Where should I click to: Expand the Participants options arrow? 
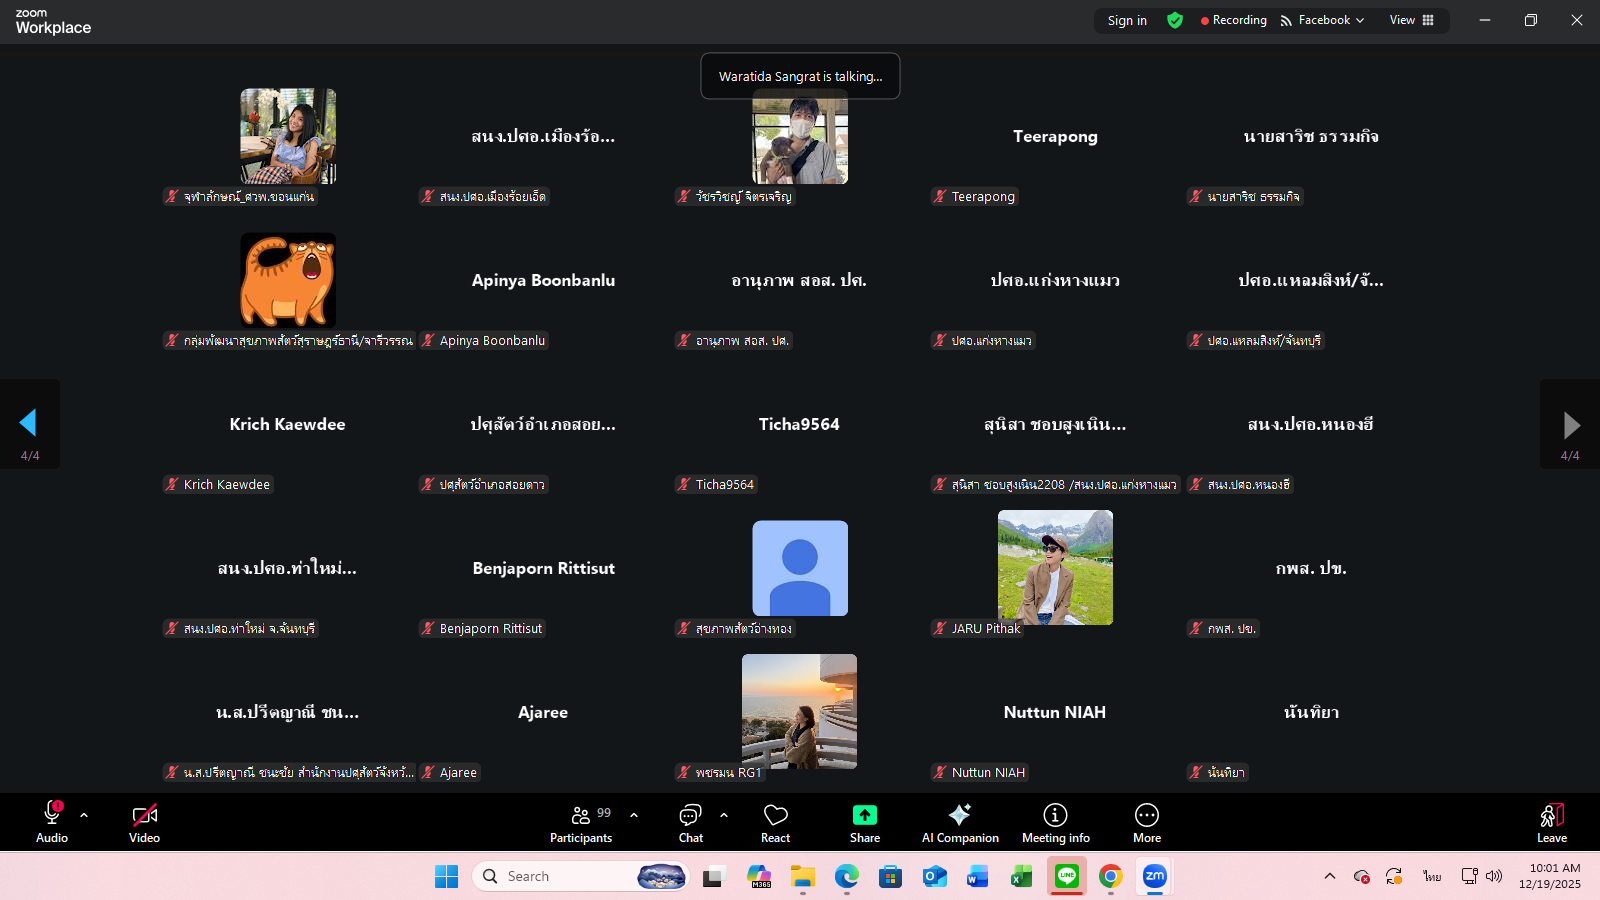[x=634, y=815]
